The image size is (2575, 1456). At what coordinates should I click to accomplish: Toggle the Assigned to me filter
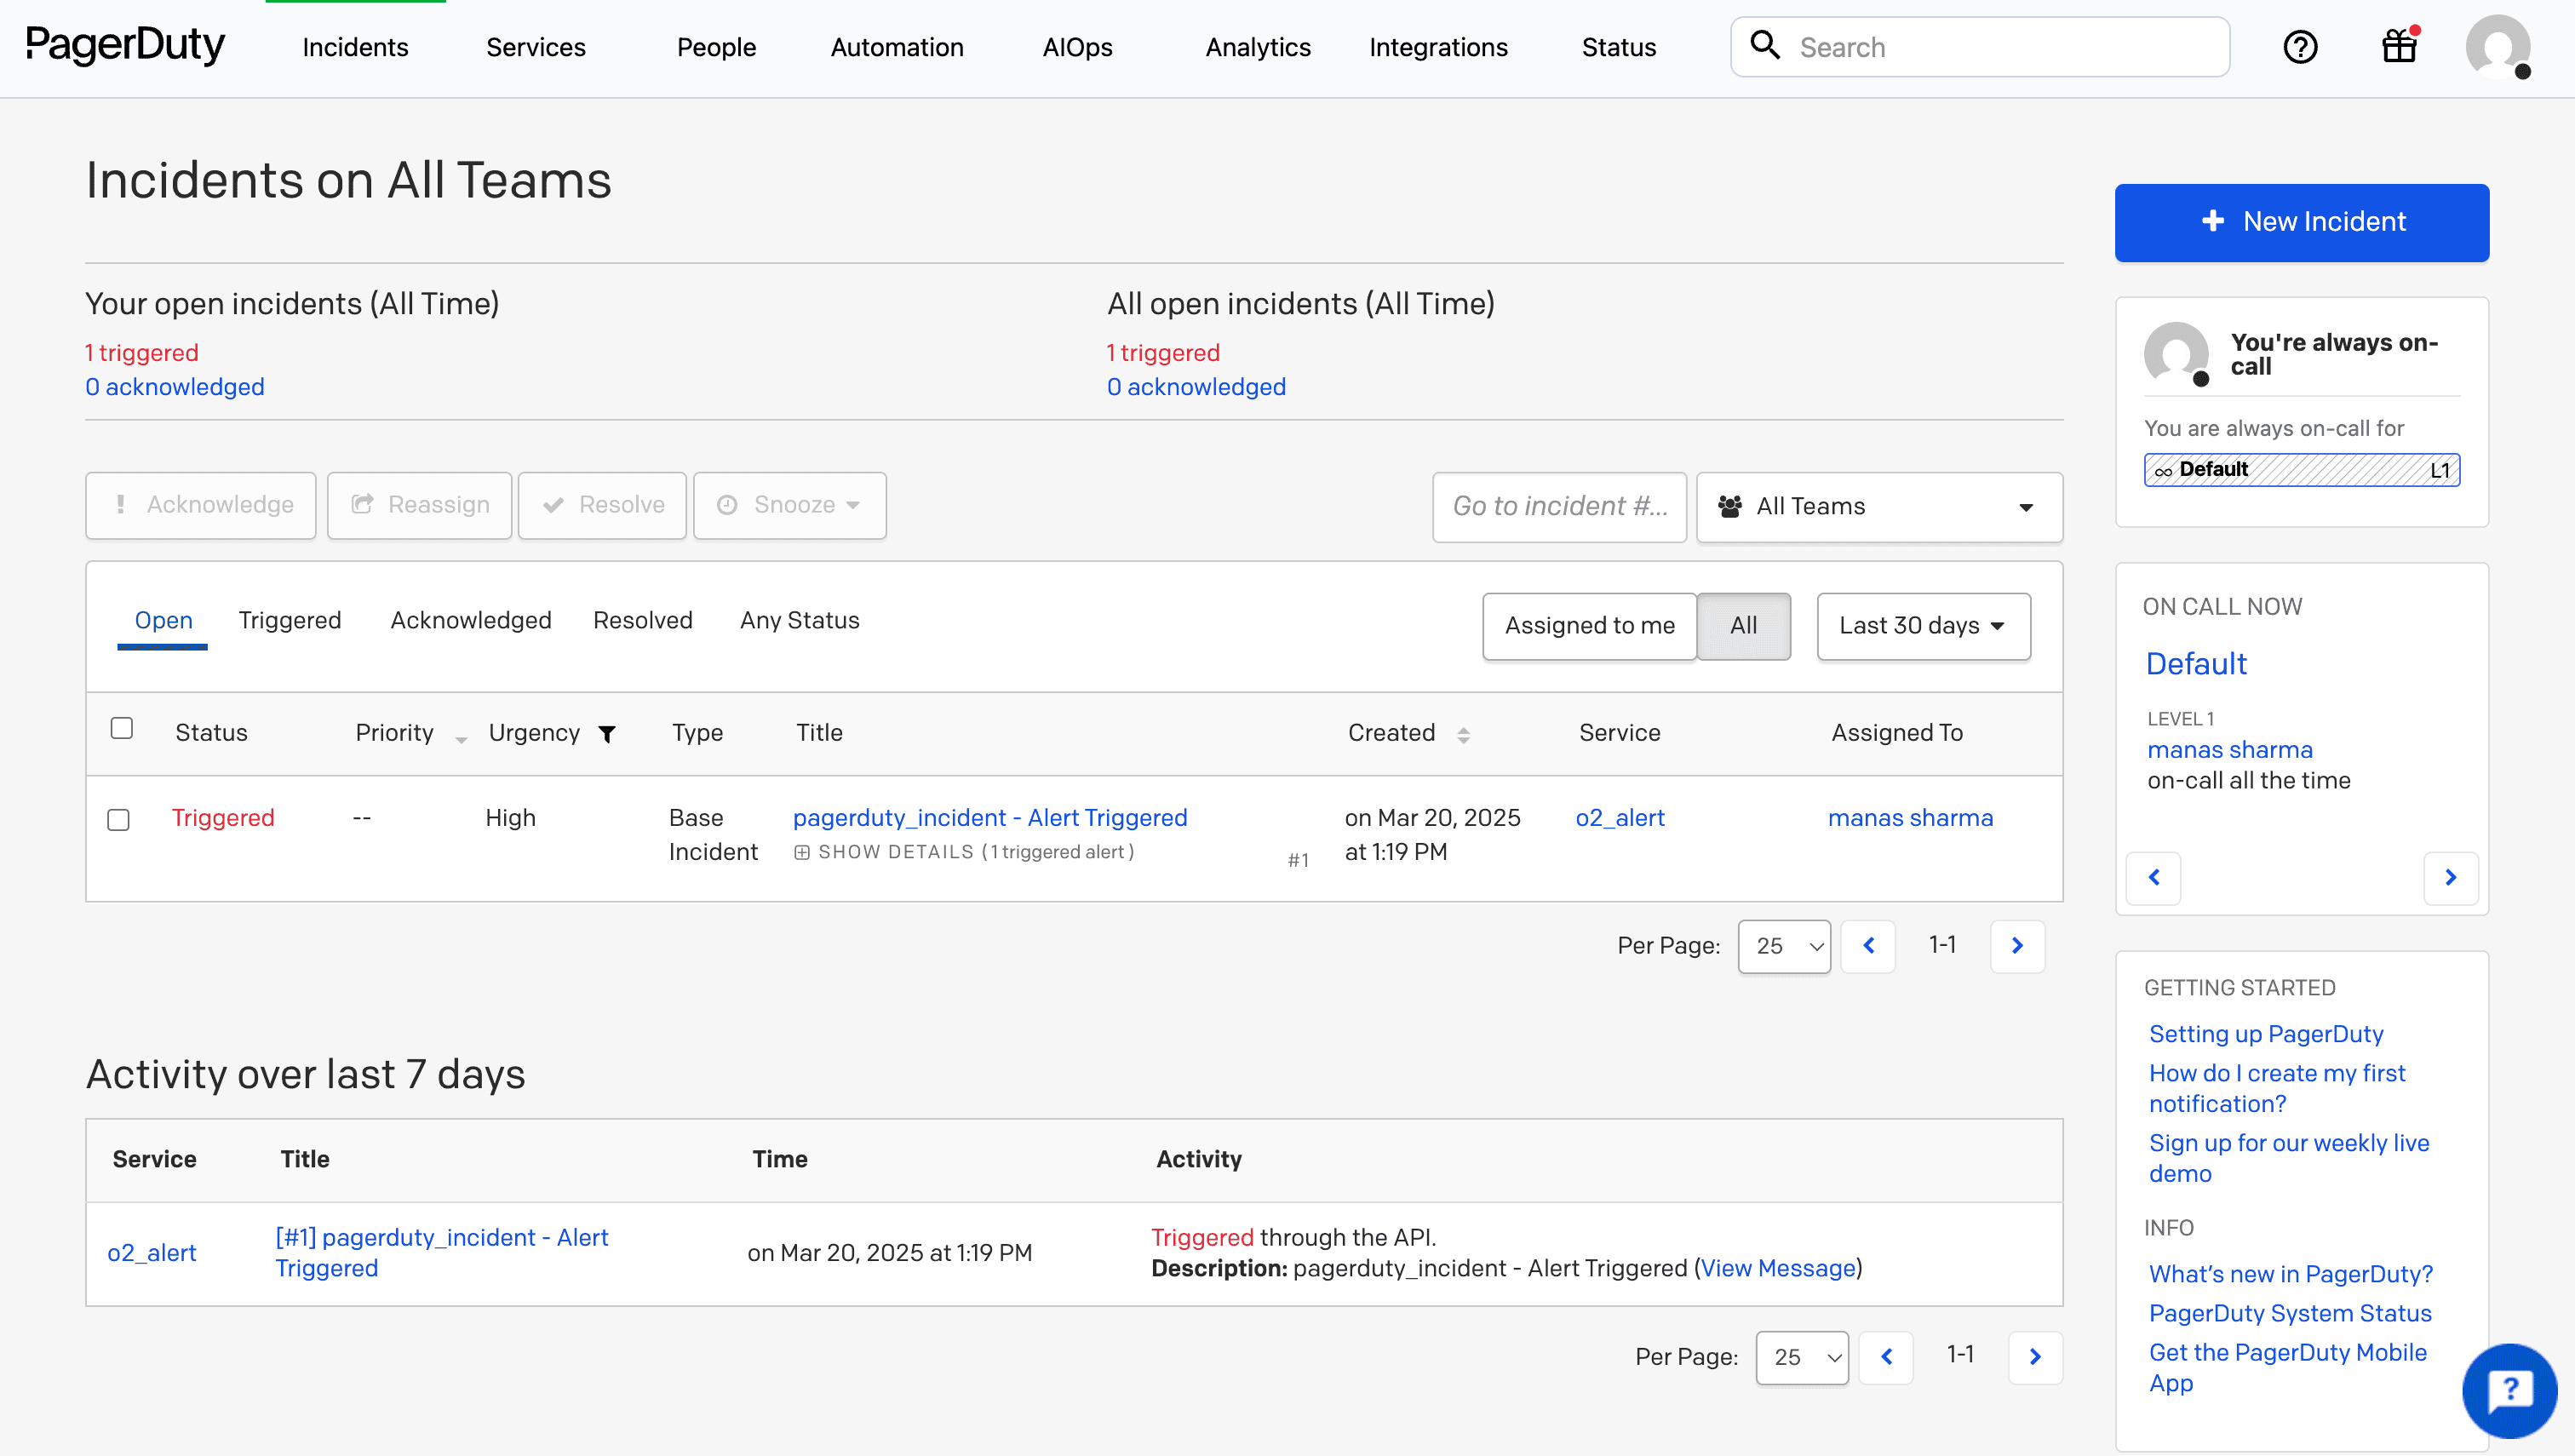pos(1589,626)
